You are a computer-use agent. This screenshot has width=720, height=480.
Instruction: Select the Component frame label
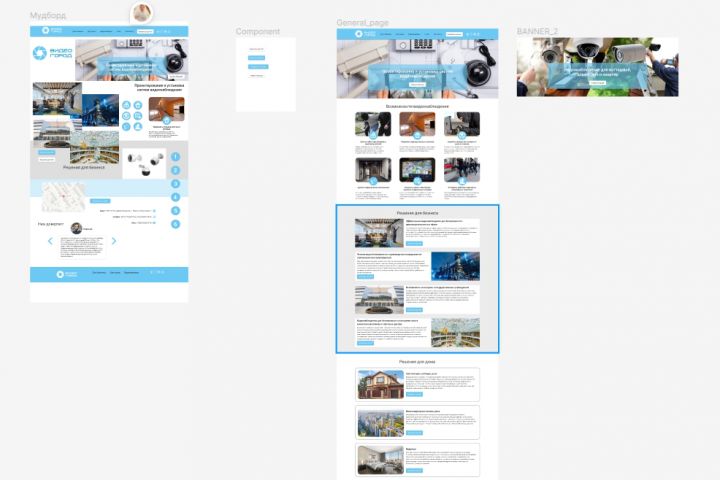click(x=258, y=31)
